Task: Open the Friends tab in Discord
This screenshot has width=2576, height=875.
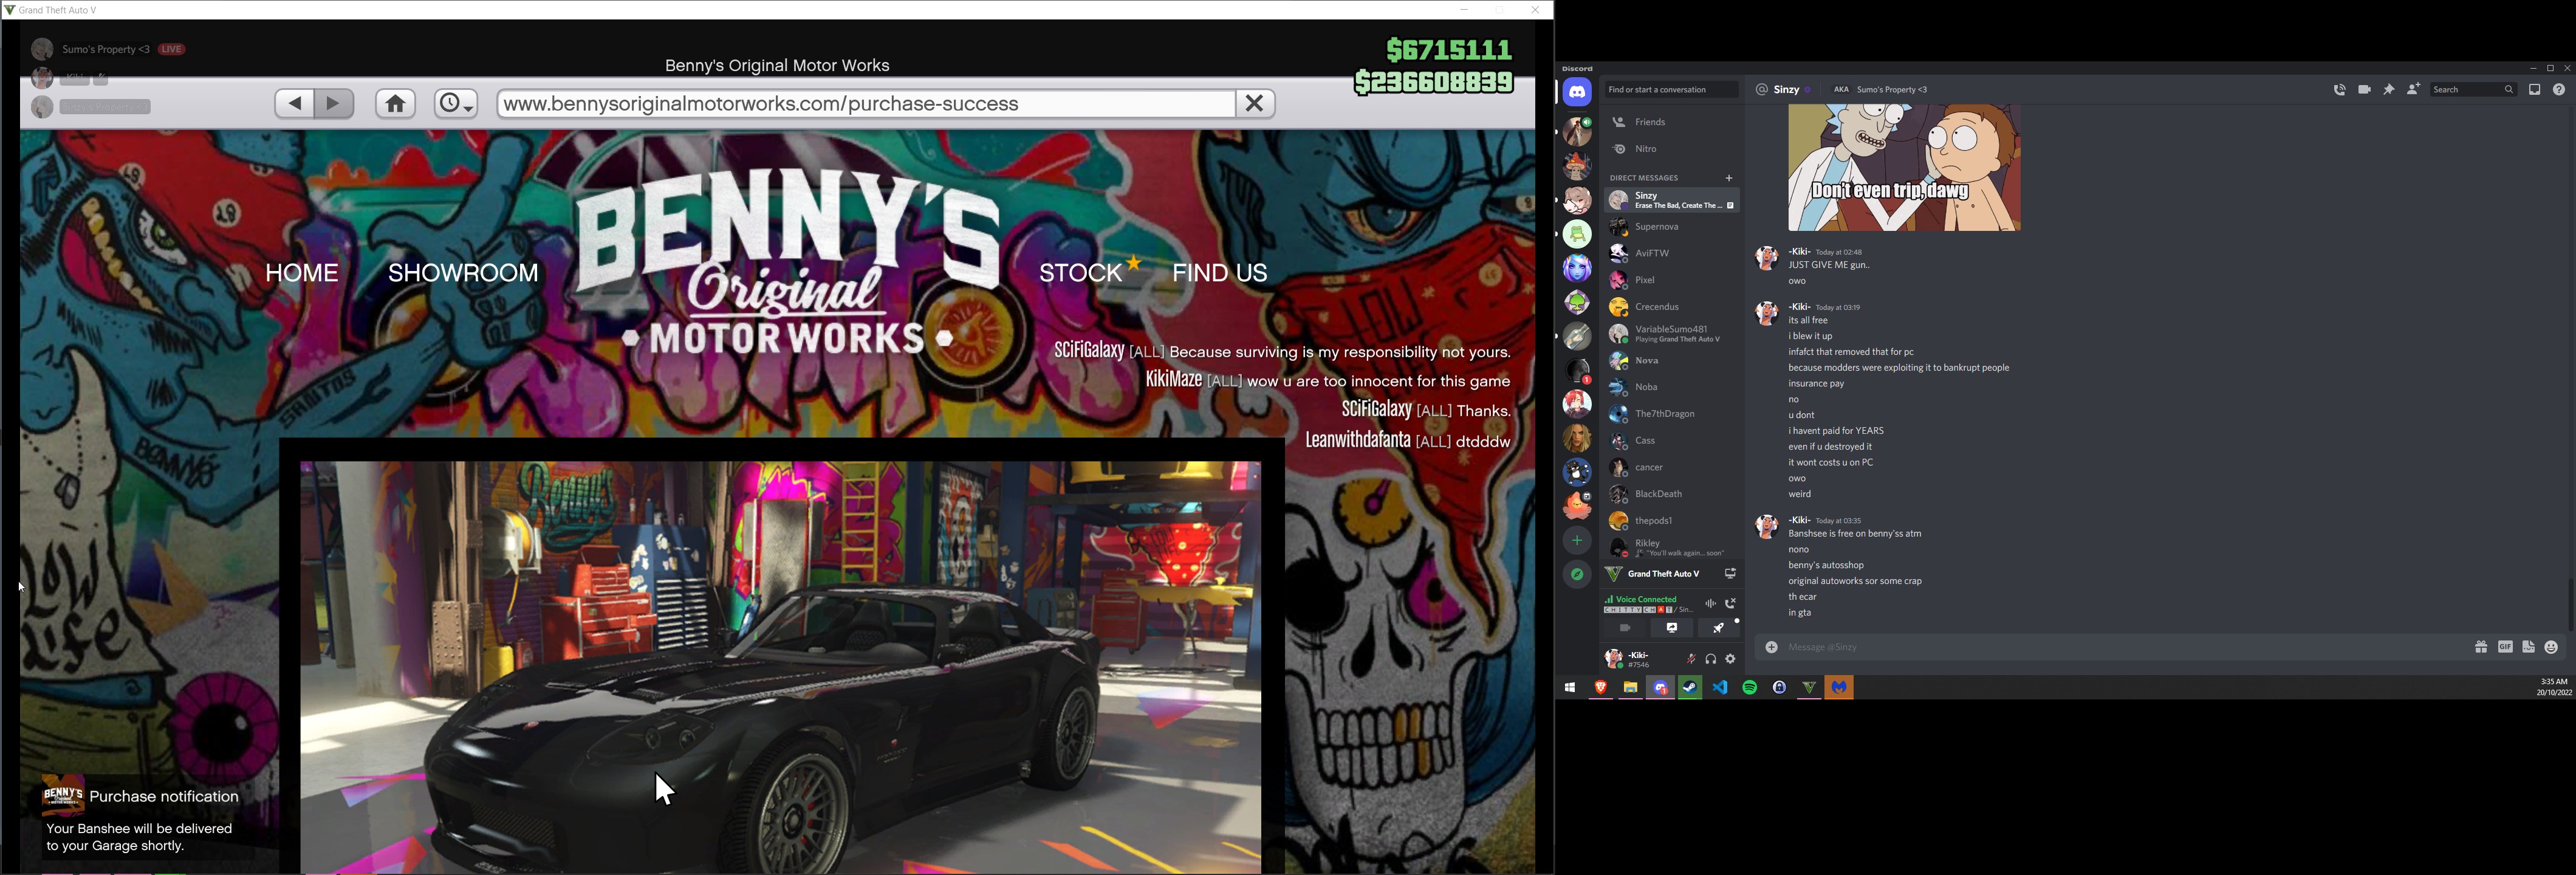Action: [1671, 122]
